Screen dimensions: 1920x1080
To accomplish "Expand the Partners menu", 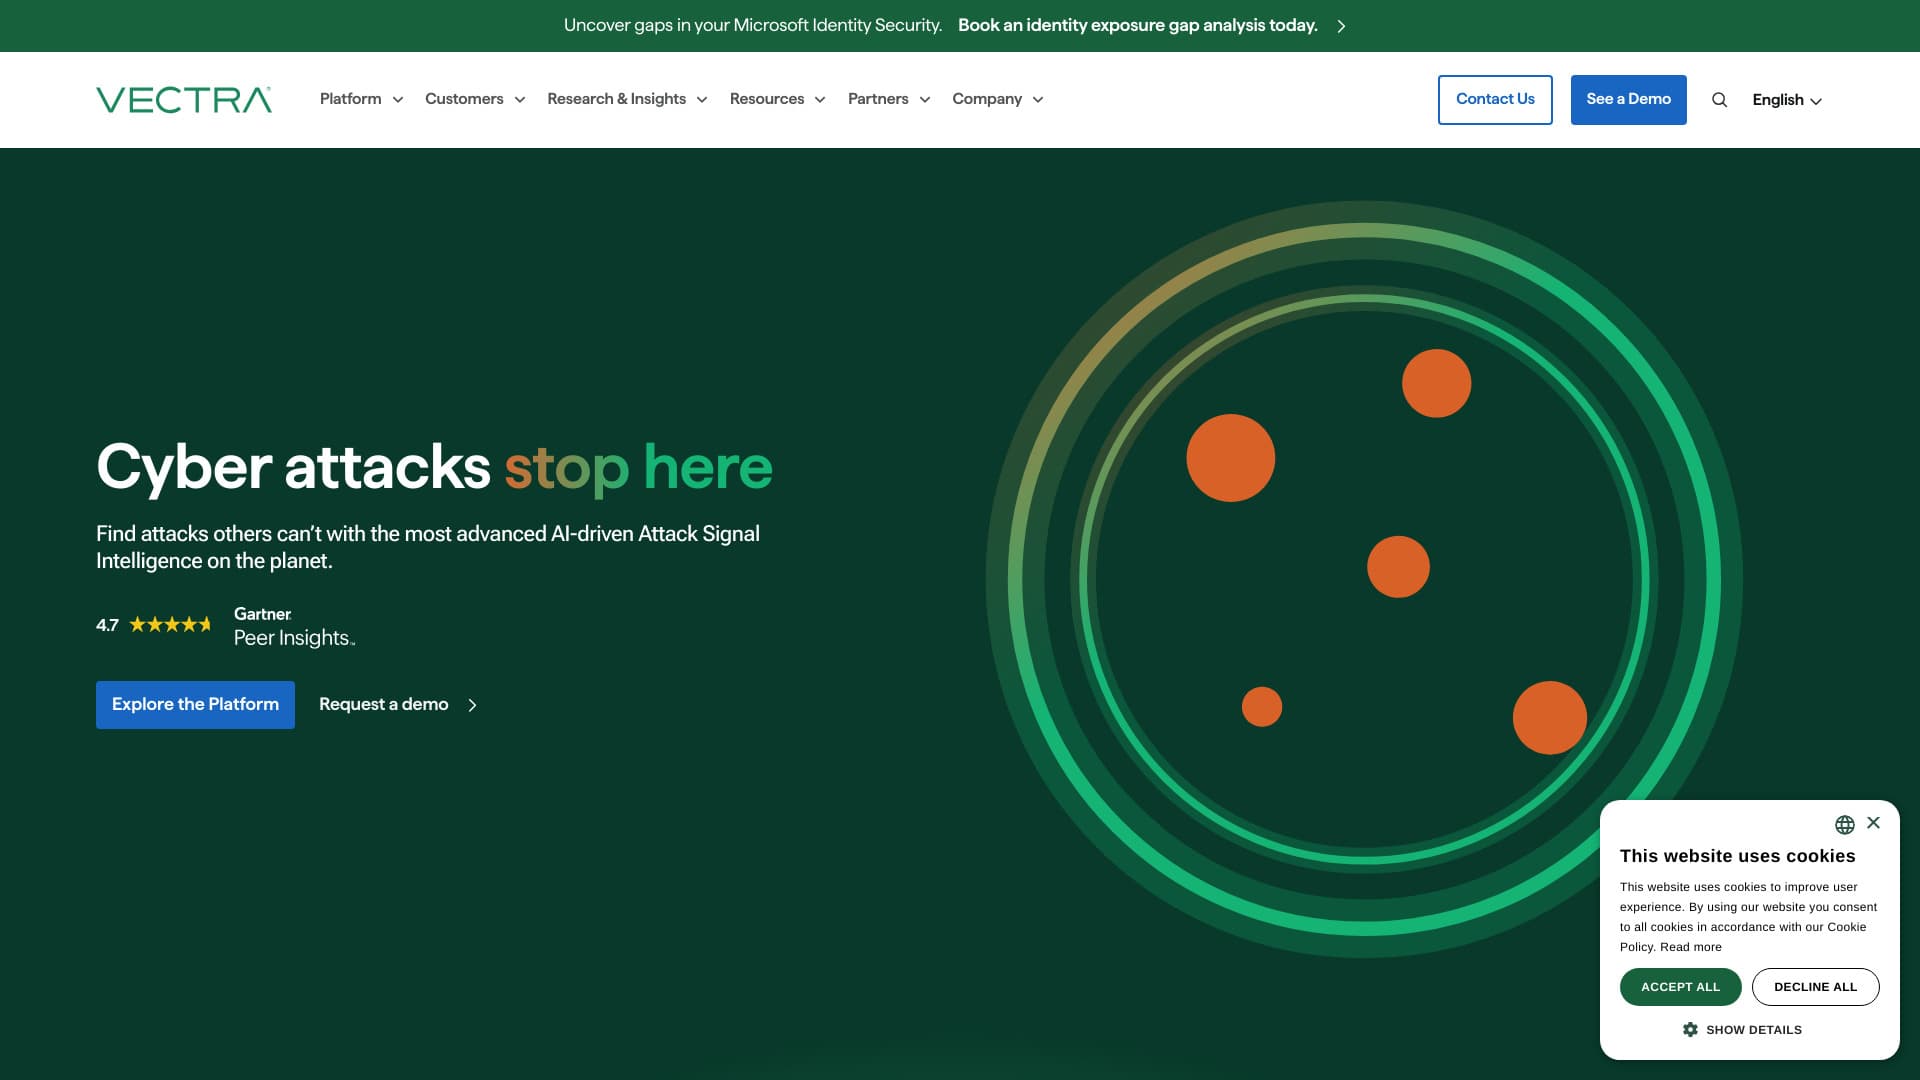I will point(888,99).
